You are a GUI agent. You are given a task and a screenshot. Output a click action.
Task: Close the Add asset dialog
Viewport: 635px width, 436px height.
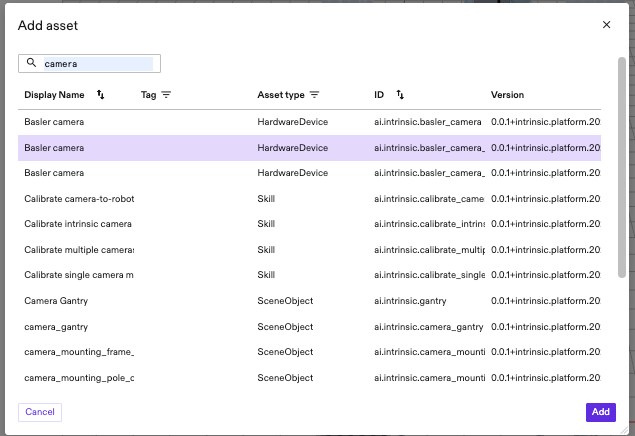[x=606, y=25]
